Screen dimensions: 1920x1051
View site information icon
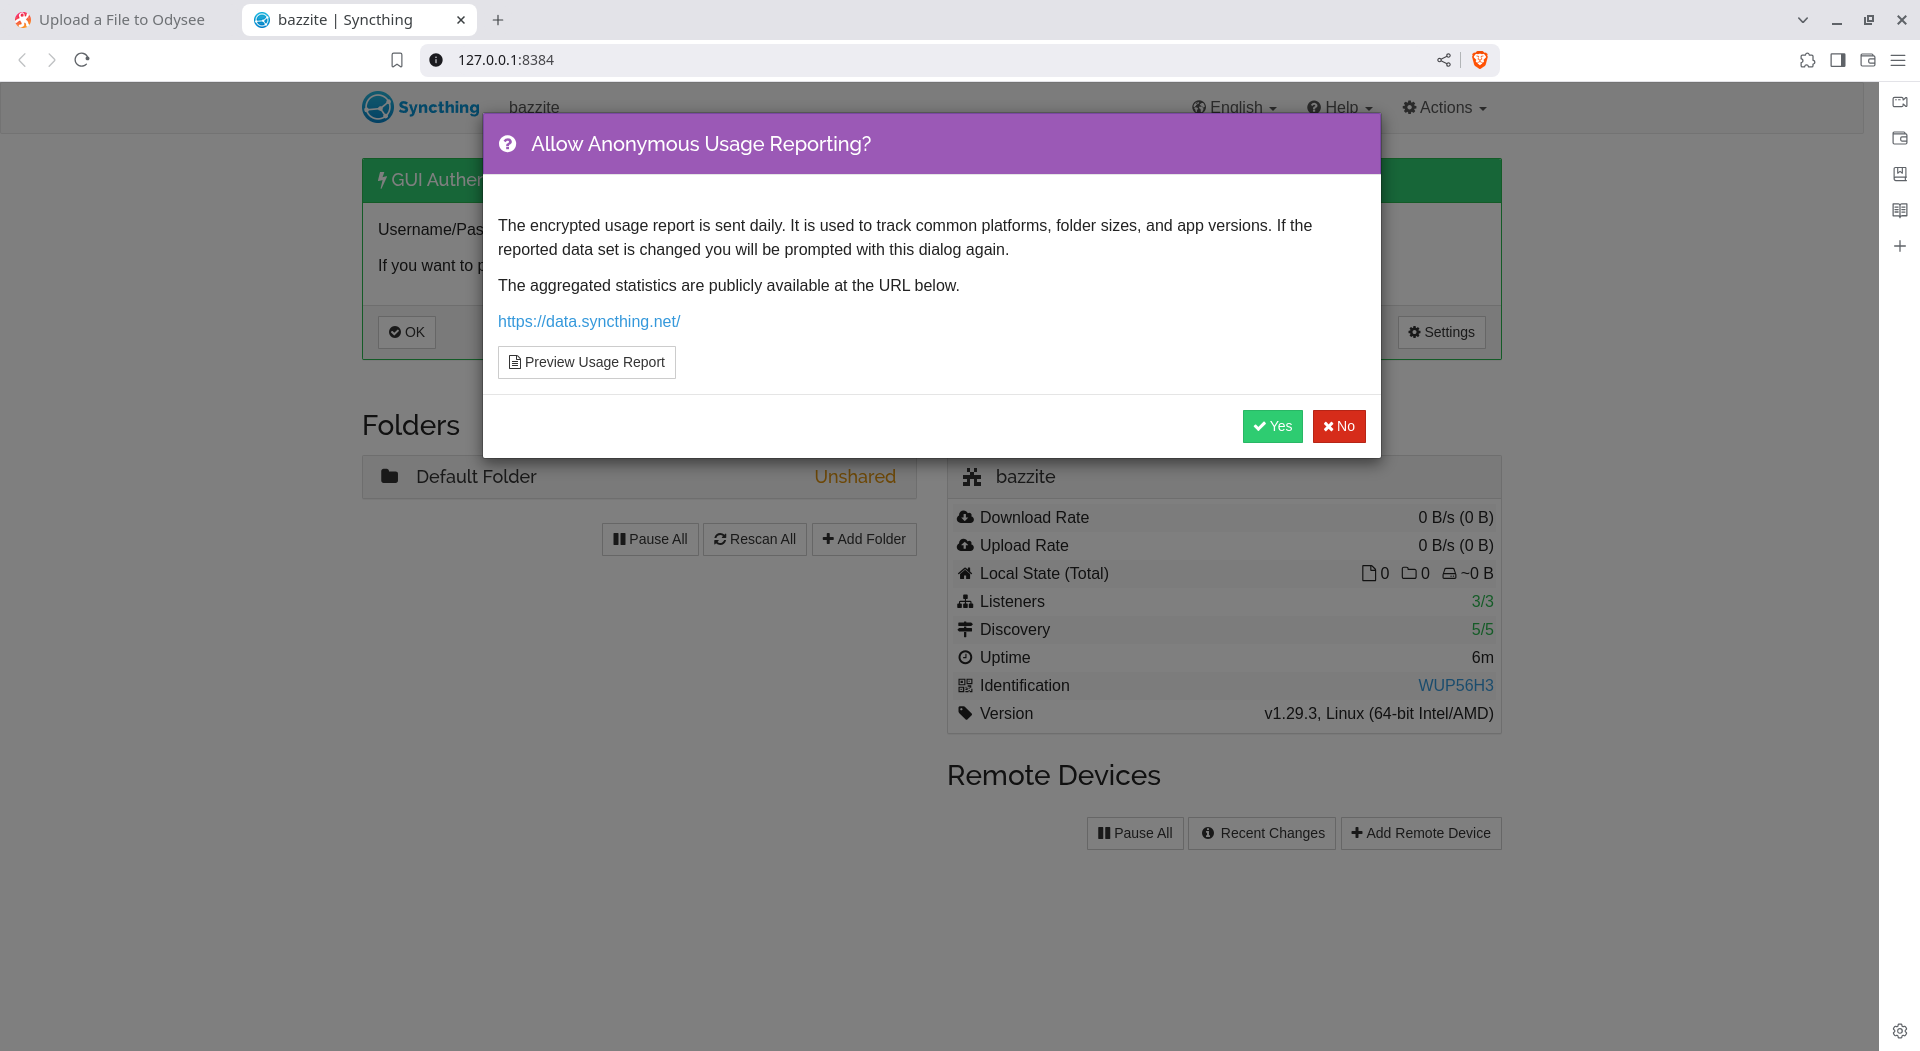coord(436,60)
